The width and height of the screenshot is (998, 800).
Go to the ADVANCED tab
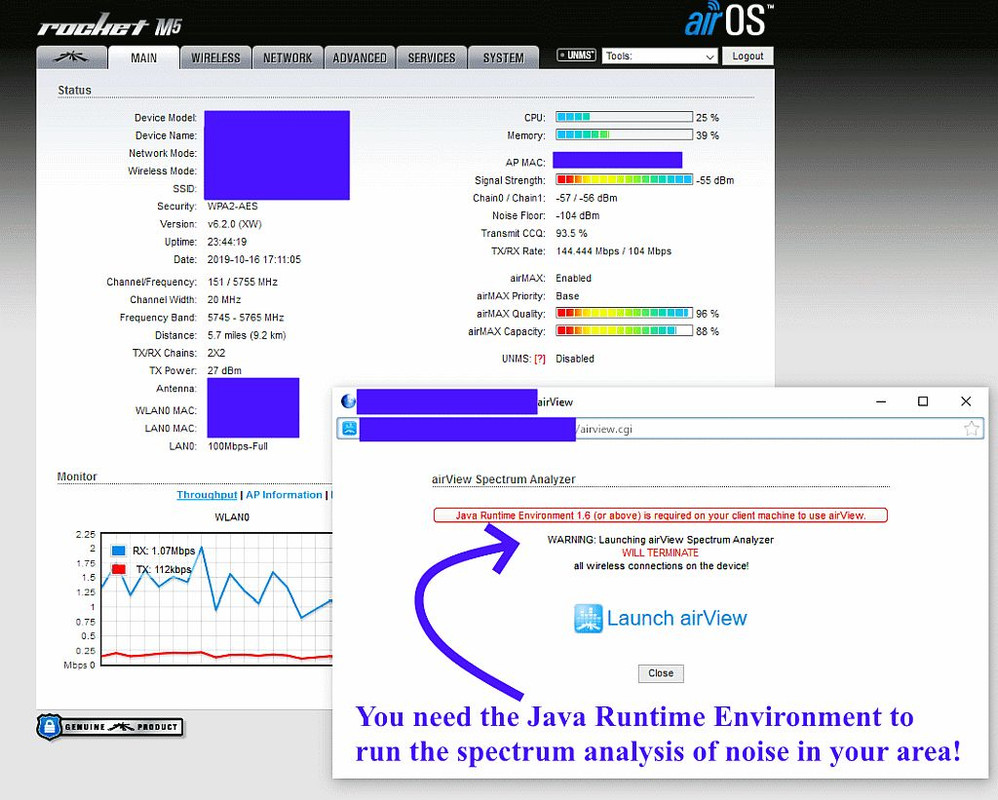click(360, 57)
